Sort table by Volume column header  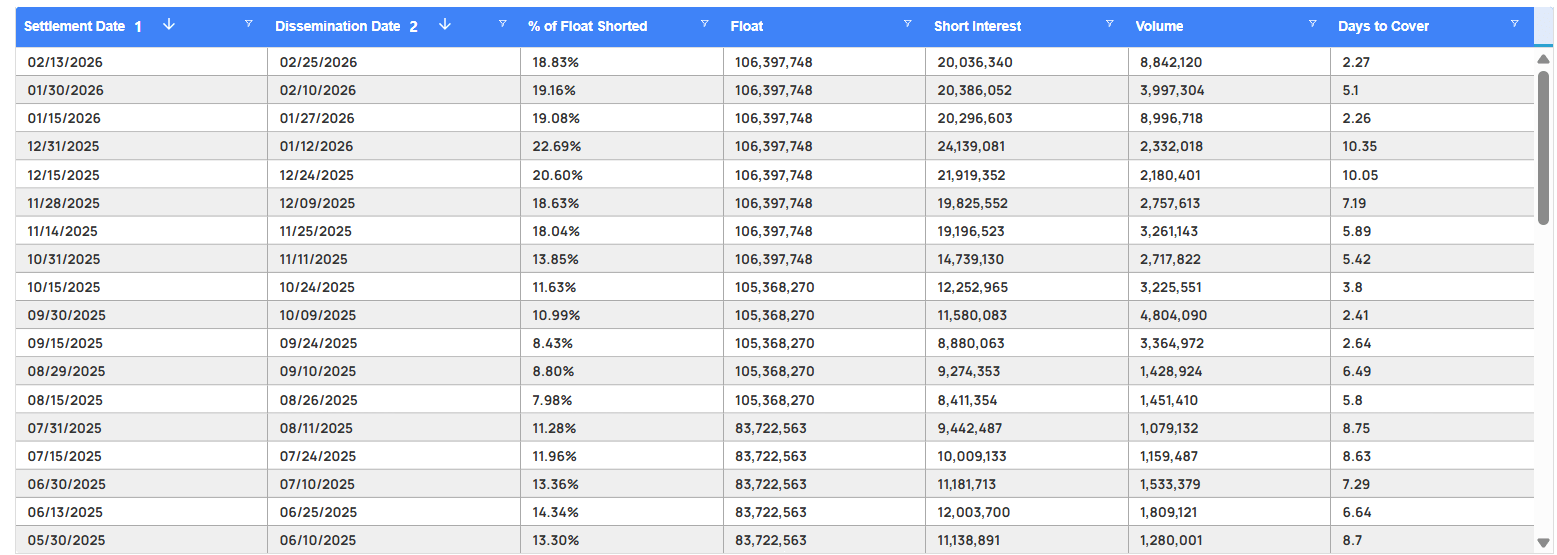pyautogui.click(x=1160, y=26)
